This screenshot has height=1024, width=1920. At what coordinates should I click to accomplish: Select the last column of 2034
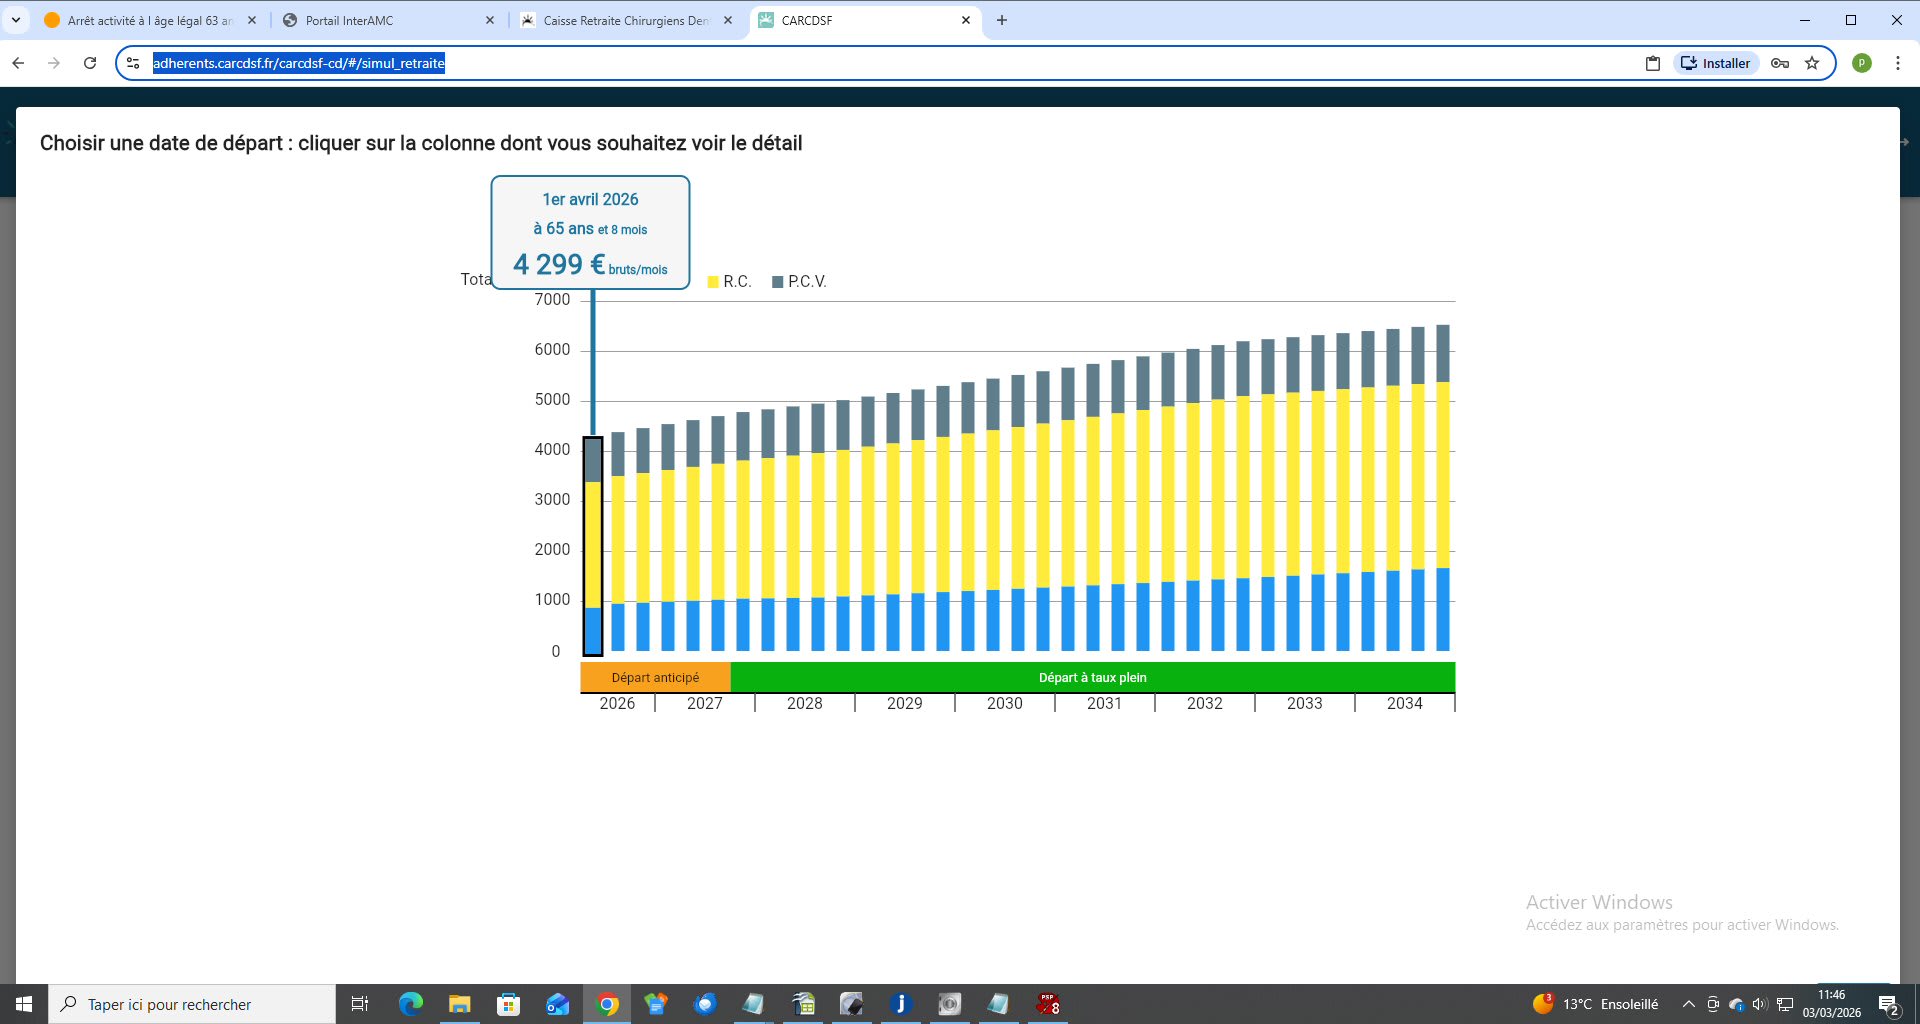(x=1442, y=488)
